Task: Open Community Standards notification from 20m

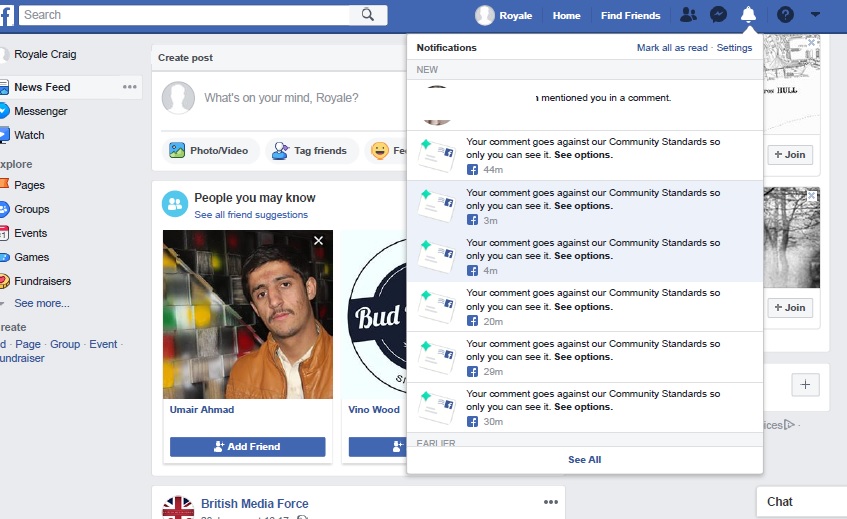Action: [585, 307]
